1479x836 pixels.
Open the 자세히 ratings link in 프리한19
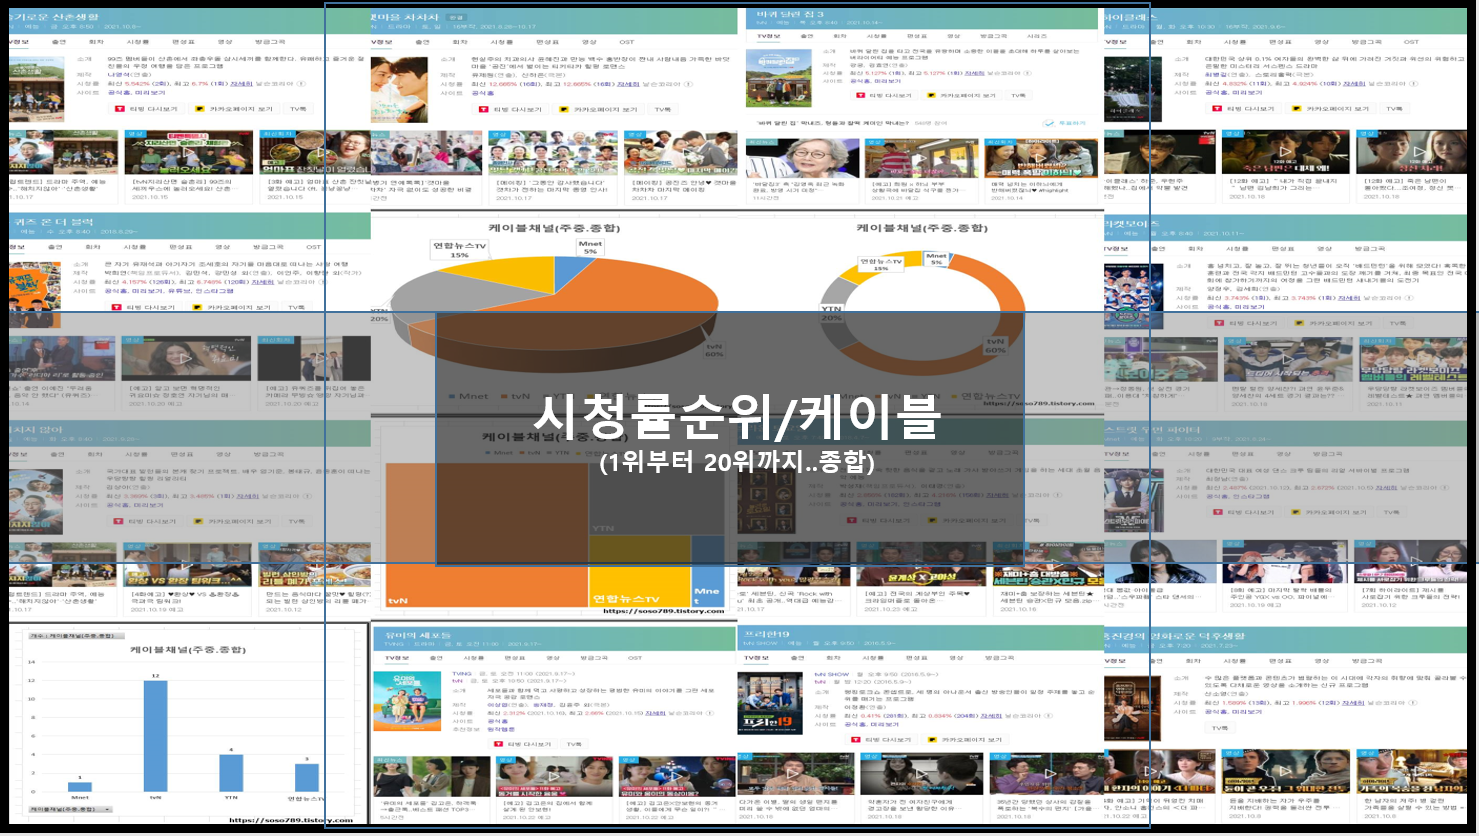coord(991,716)
